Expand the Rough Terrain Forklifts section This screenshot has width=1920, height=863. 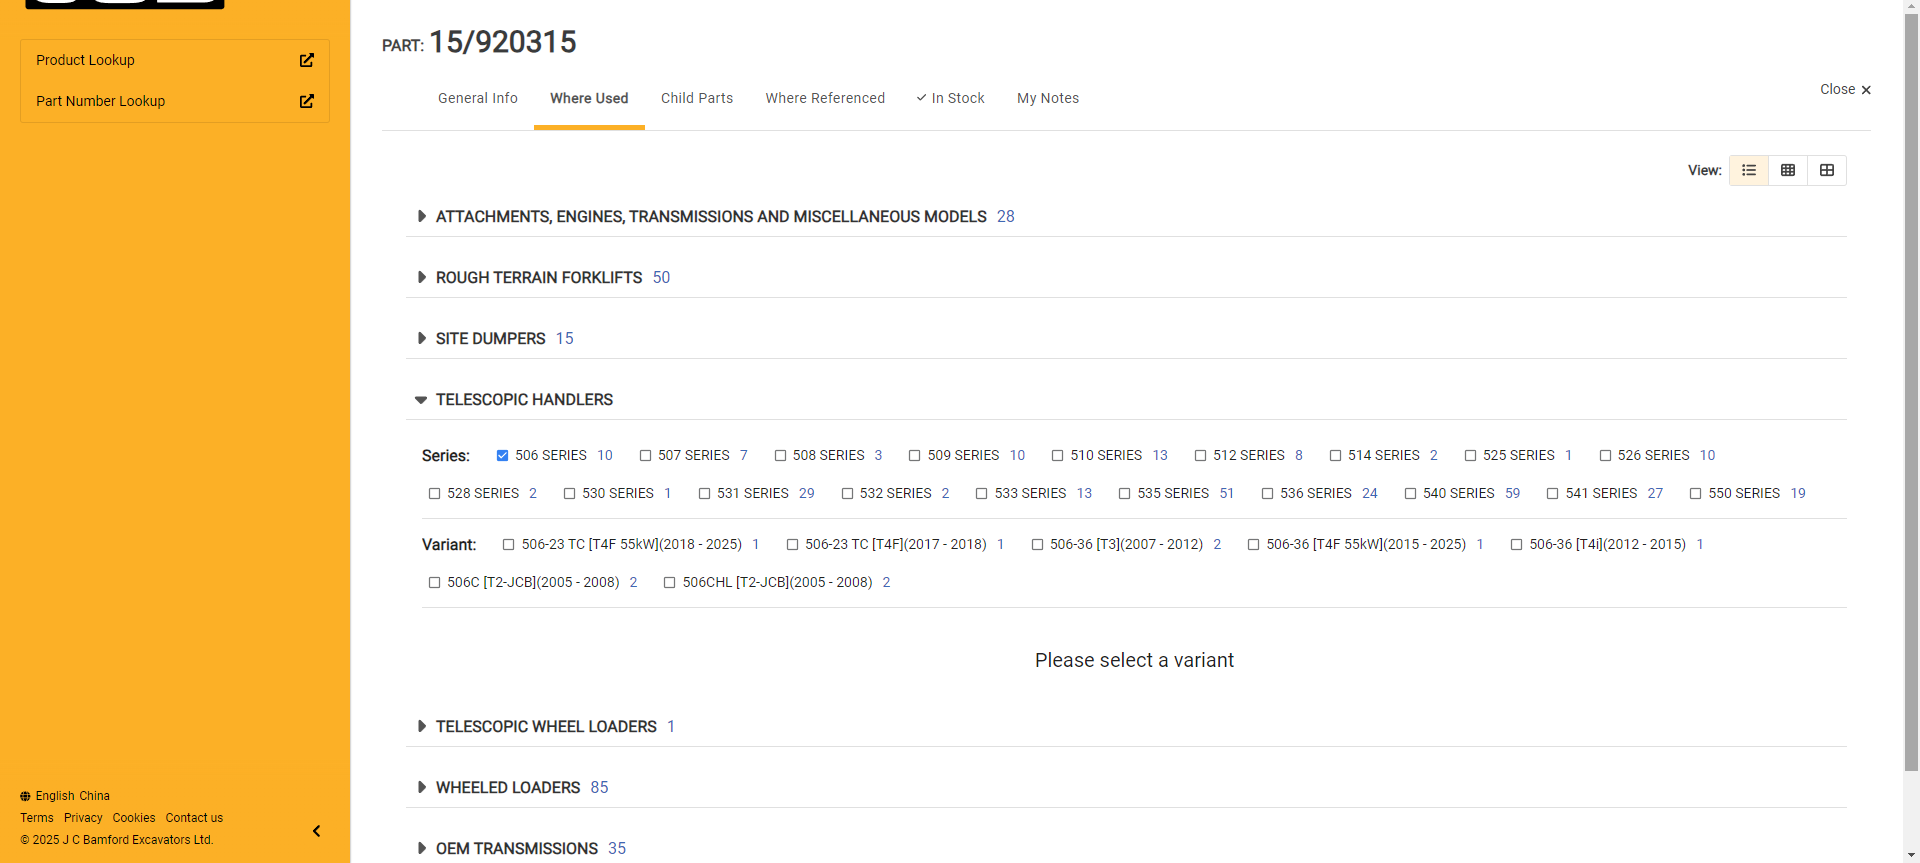421,277
